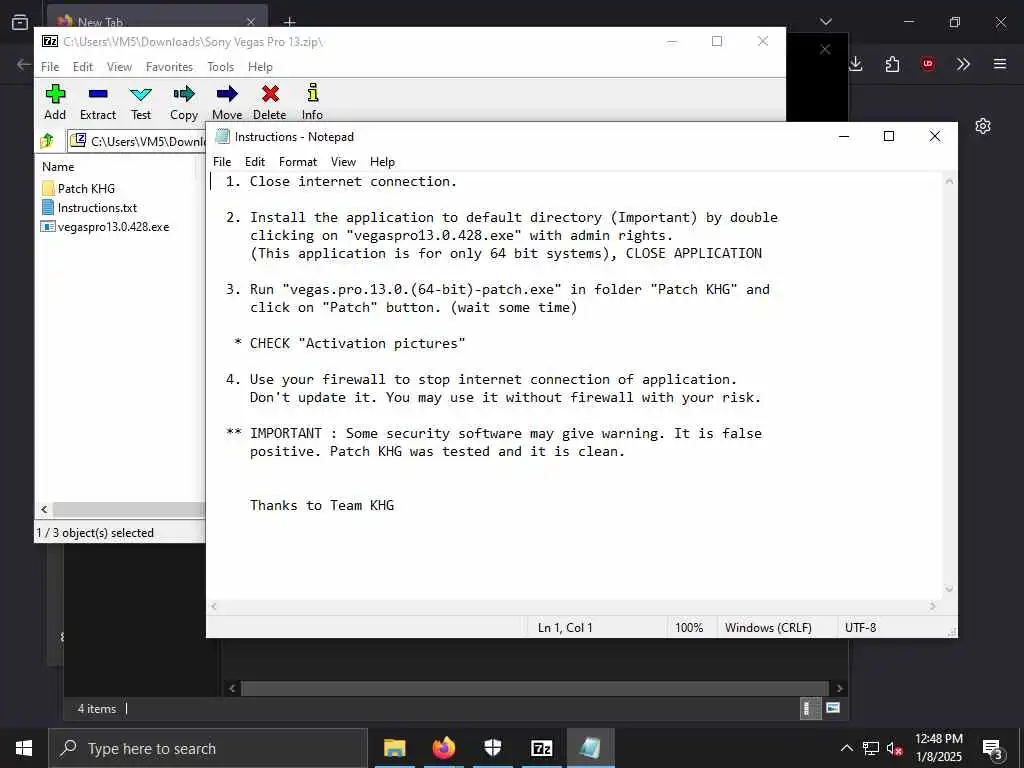Expand Firefox toolbar overflow chevrons
The height and width of the screenshot is (768, 1024).
point(963,64)
